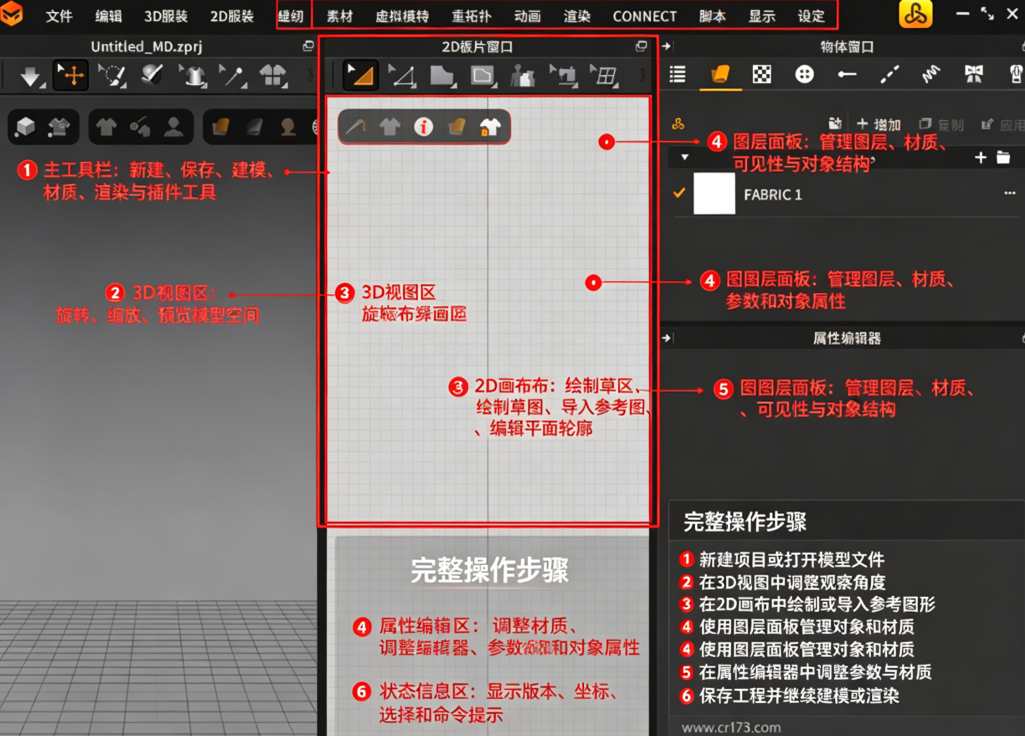This screenshot has height=736, width=1025.
Task: Select the FABRIC 1 row label
Action: (x=773, y=194)
